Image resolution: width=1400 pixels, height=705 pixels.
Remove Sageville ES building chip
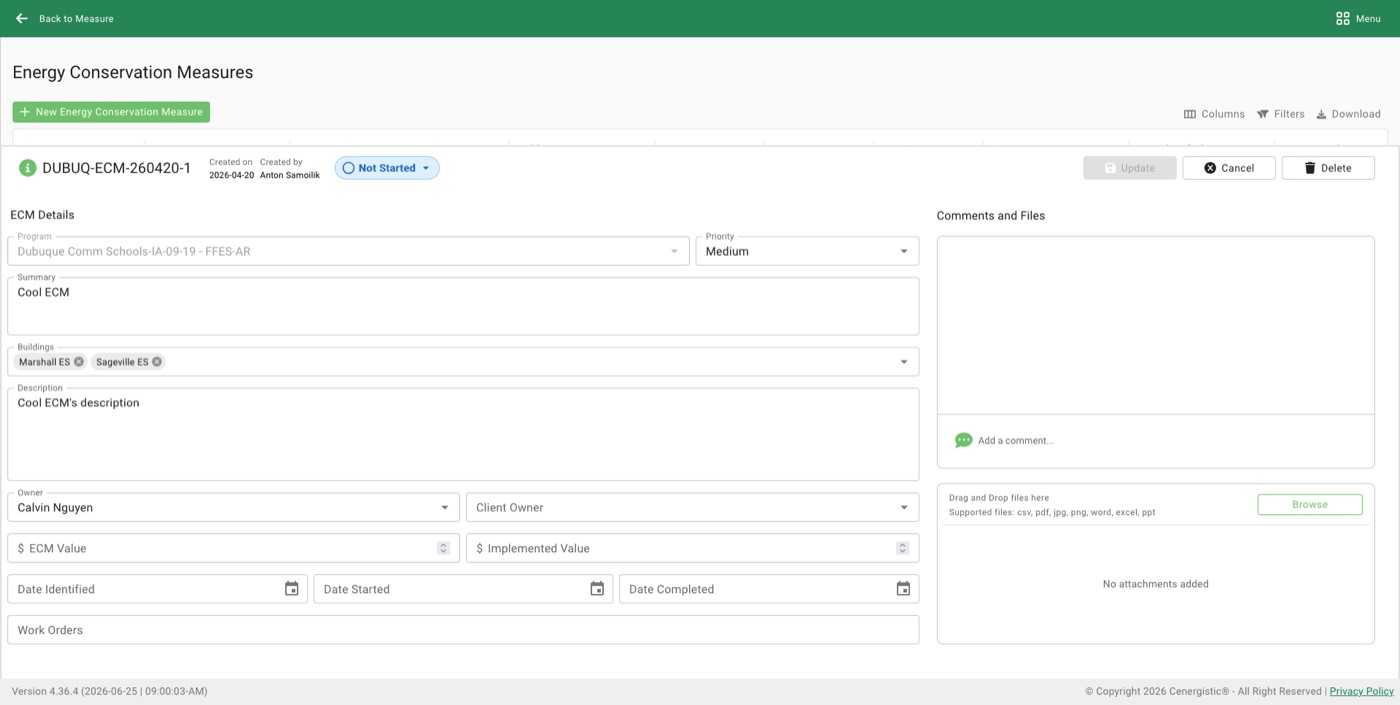point(157,362)
